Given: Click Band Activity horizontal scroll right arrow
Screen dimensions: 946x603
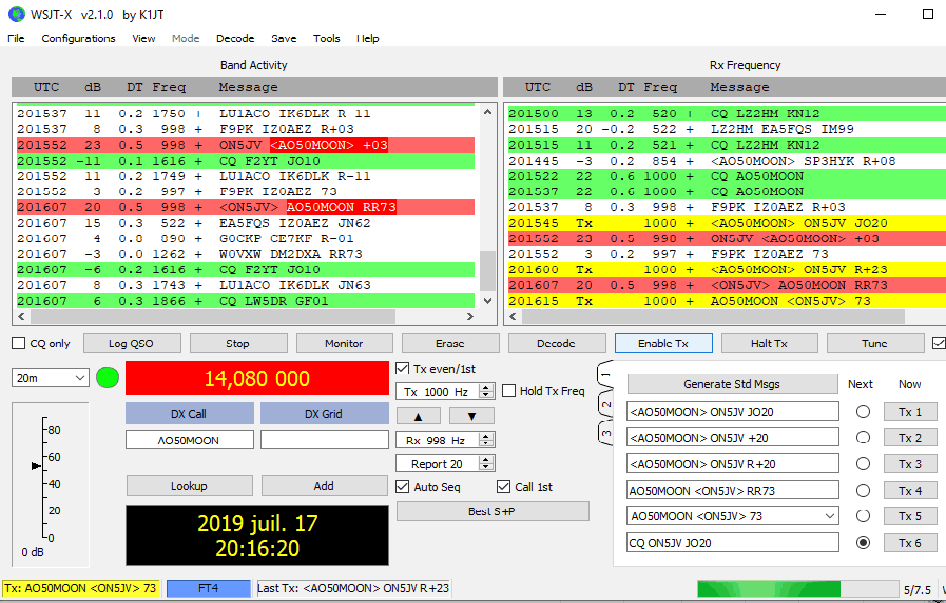Looking at the screenshot, I should click(x=470, y=316).
